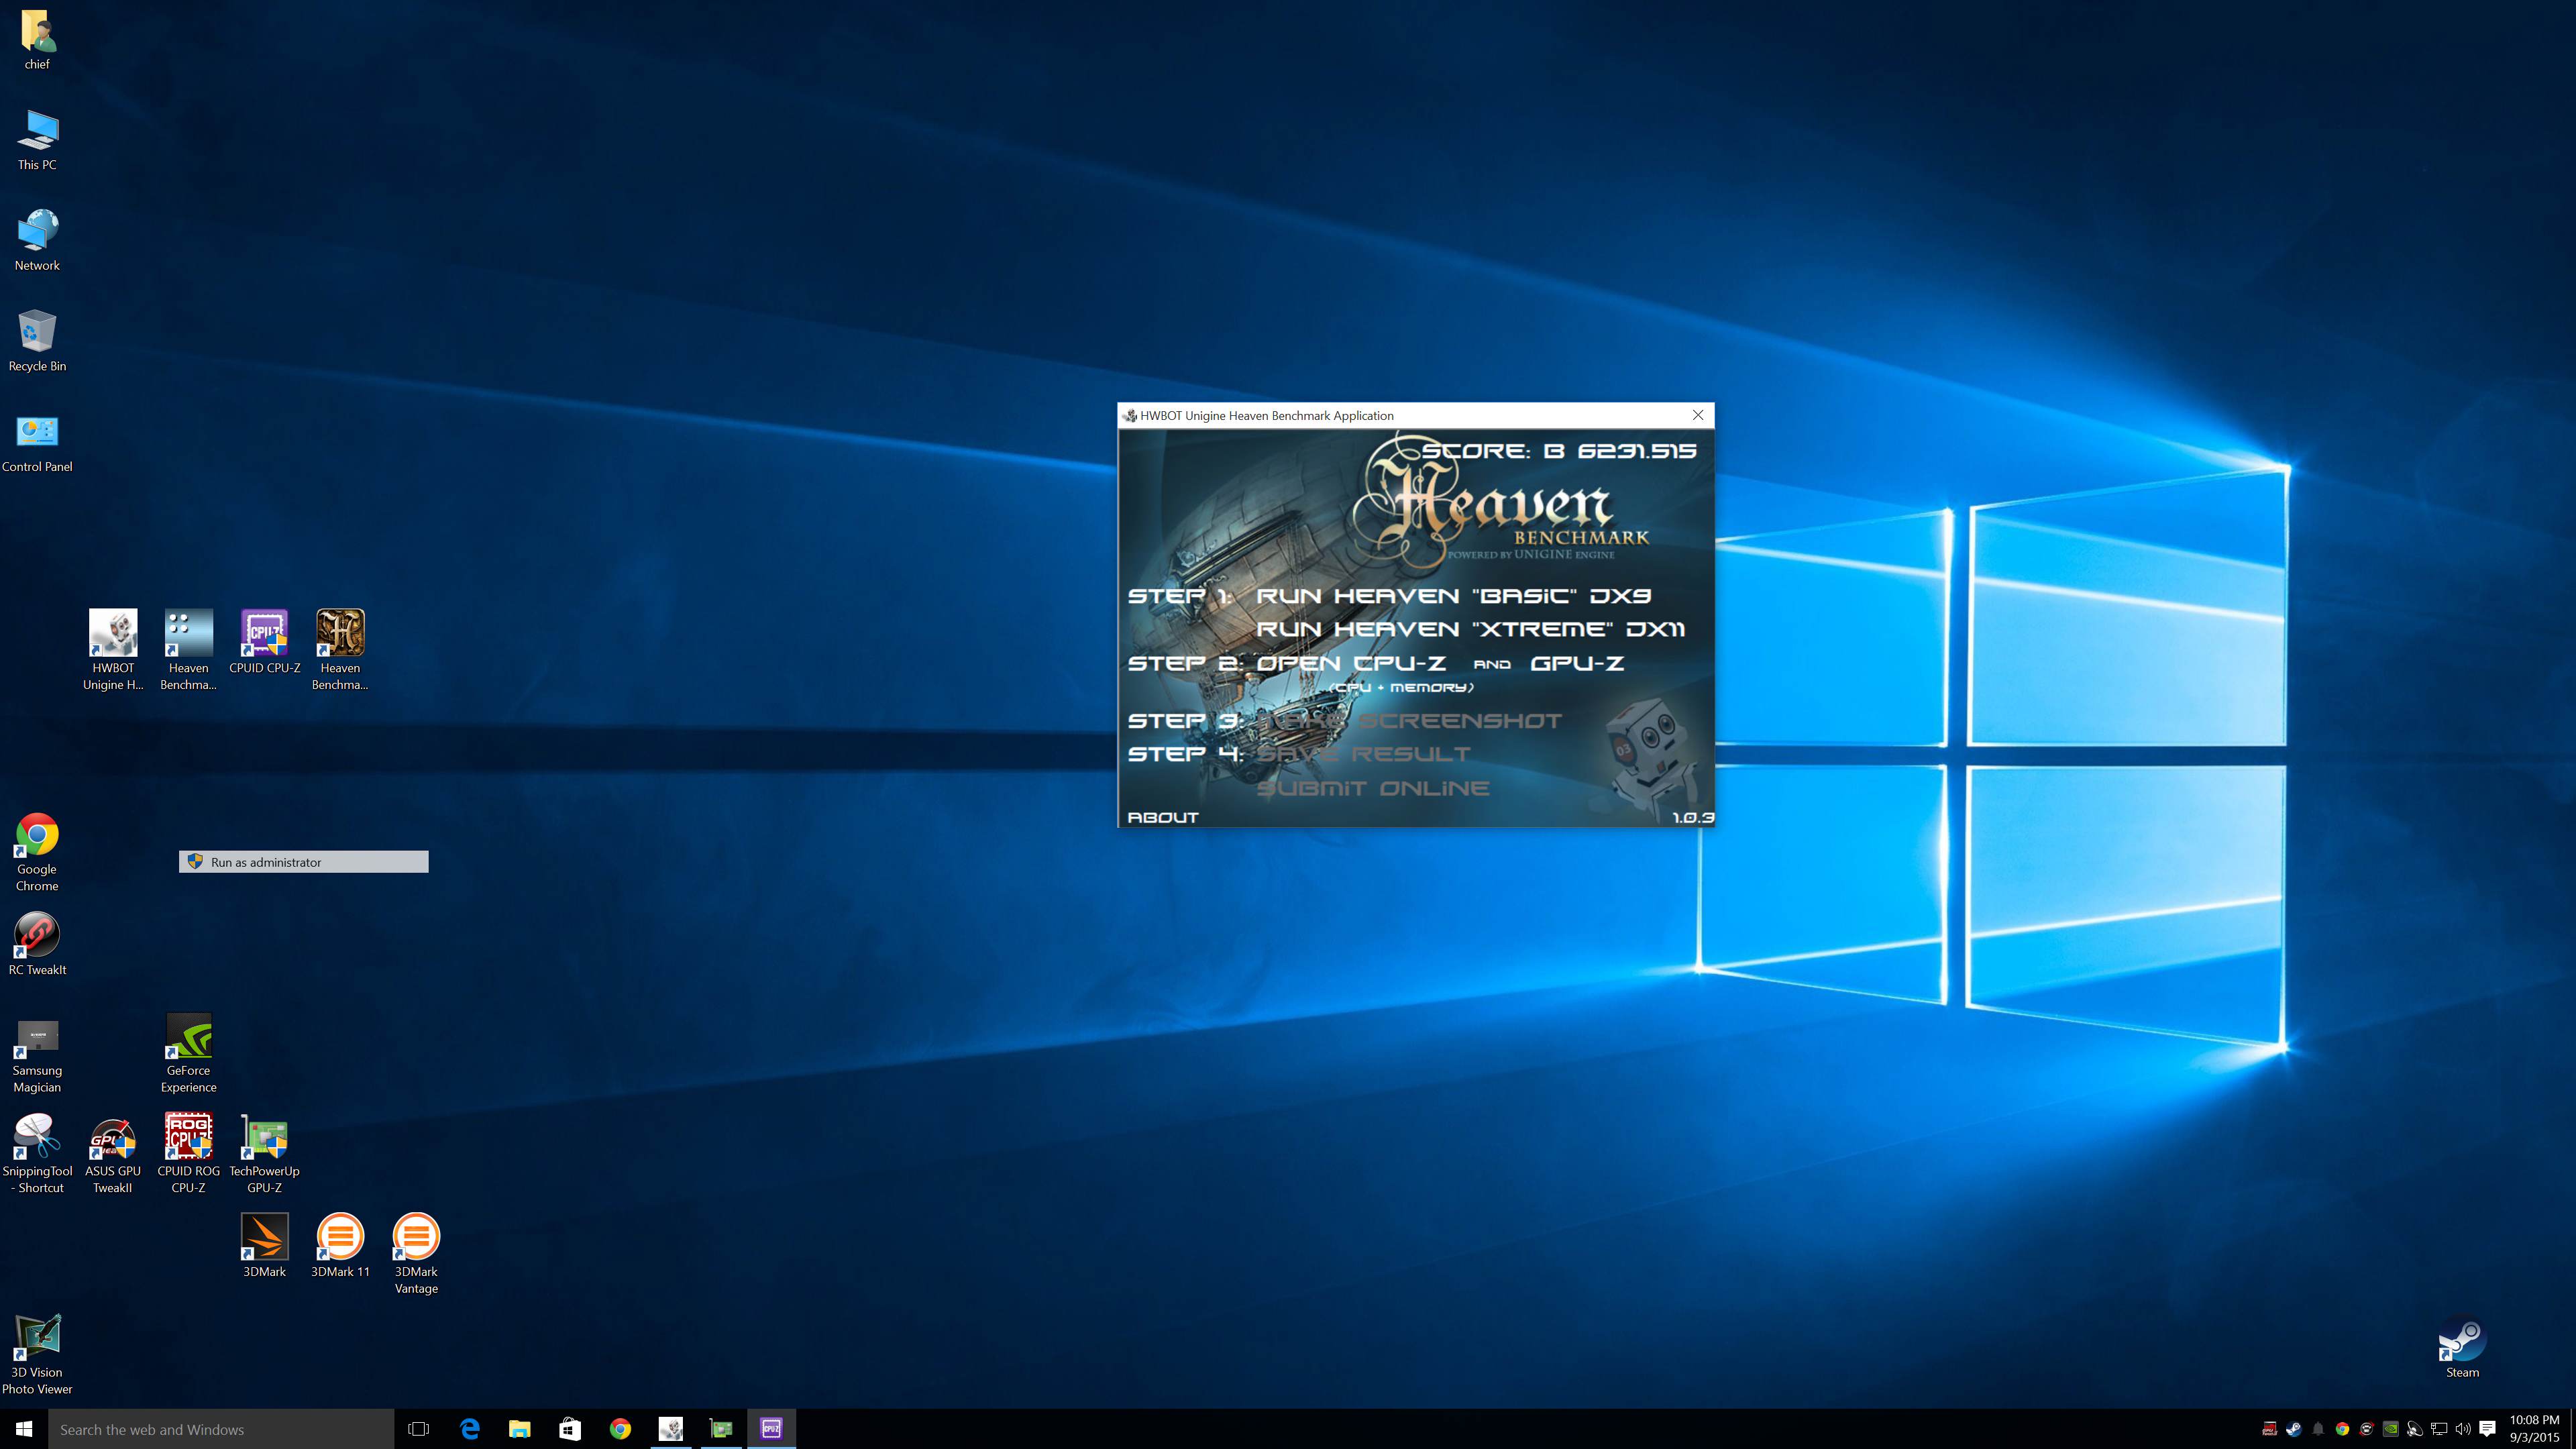The height and width of the screenshot is (1449, 2576).
Task: Switch to CPU-Z taskbar button
Action: pos(771,1429)
